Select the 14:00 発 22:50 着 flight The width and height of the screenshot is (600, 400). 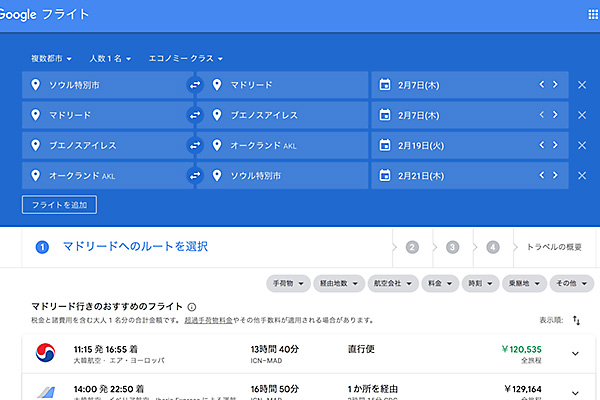(308, 387)
